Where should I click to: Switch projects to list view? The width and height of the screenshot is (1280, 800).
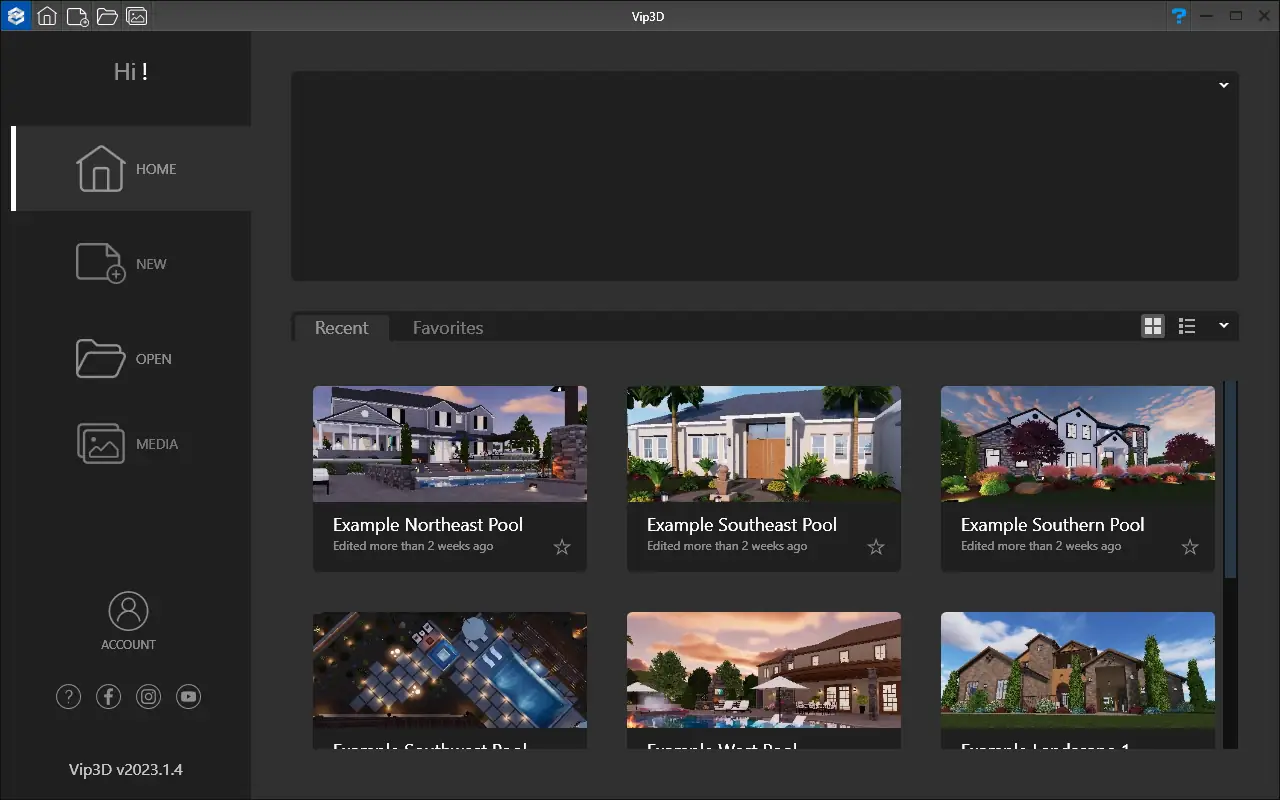(1187, 326)
